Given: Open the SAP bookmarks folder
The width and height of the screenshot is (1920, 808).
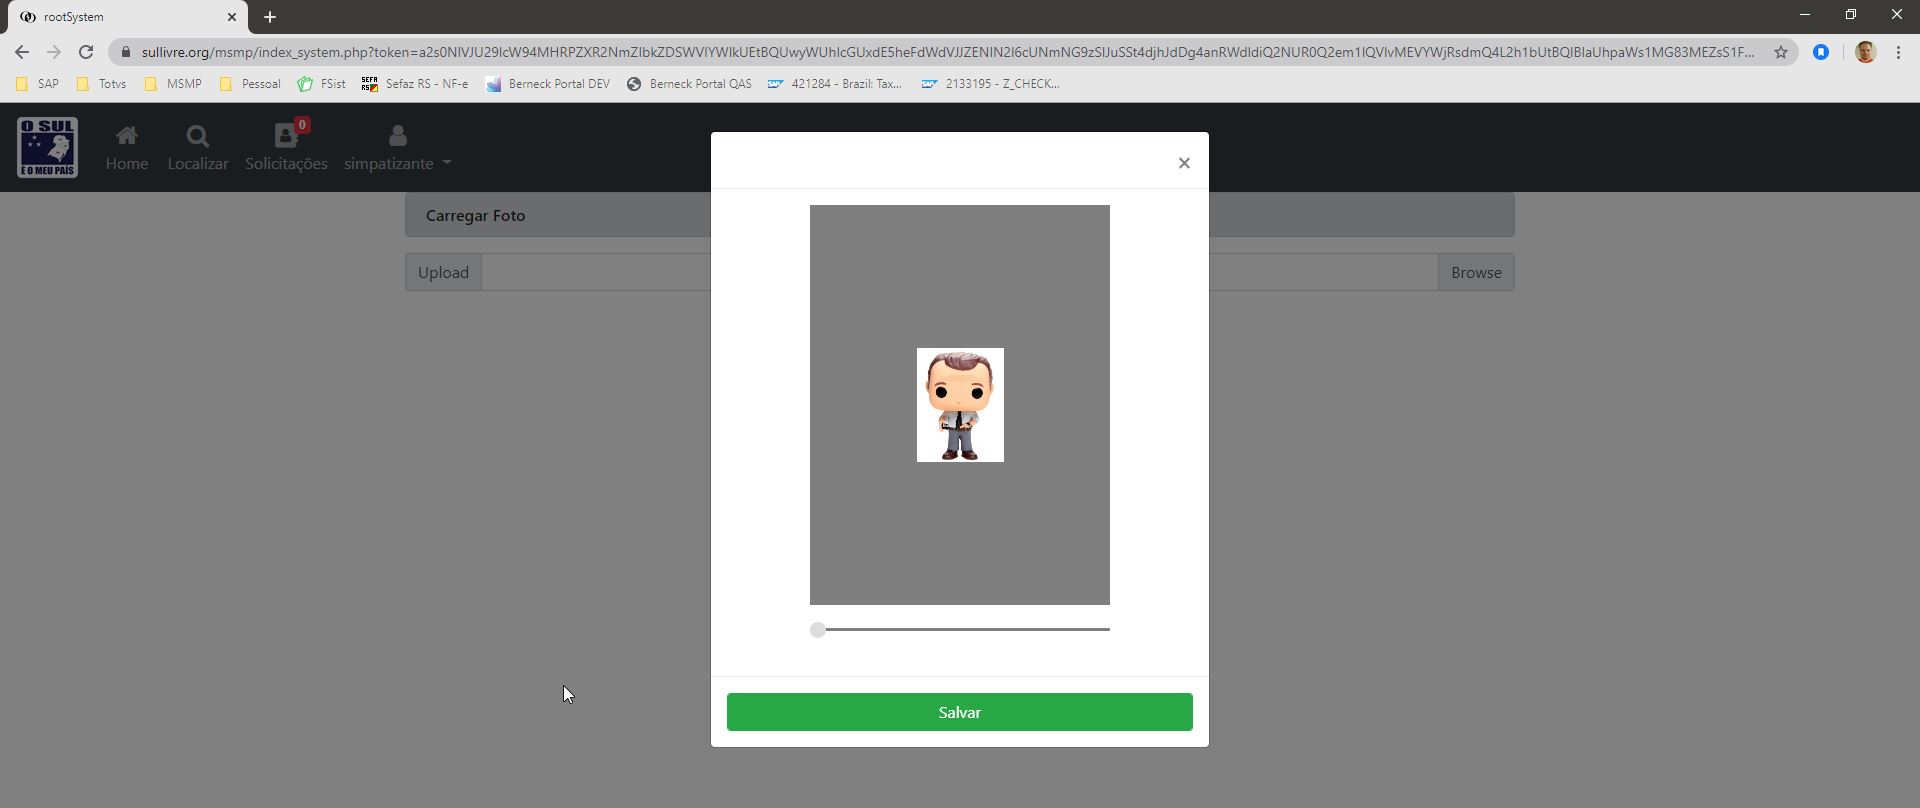Looking at the screenshot, I should click(37, 84).
